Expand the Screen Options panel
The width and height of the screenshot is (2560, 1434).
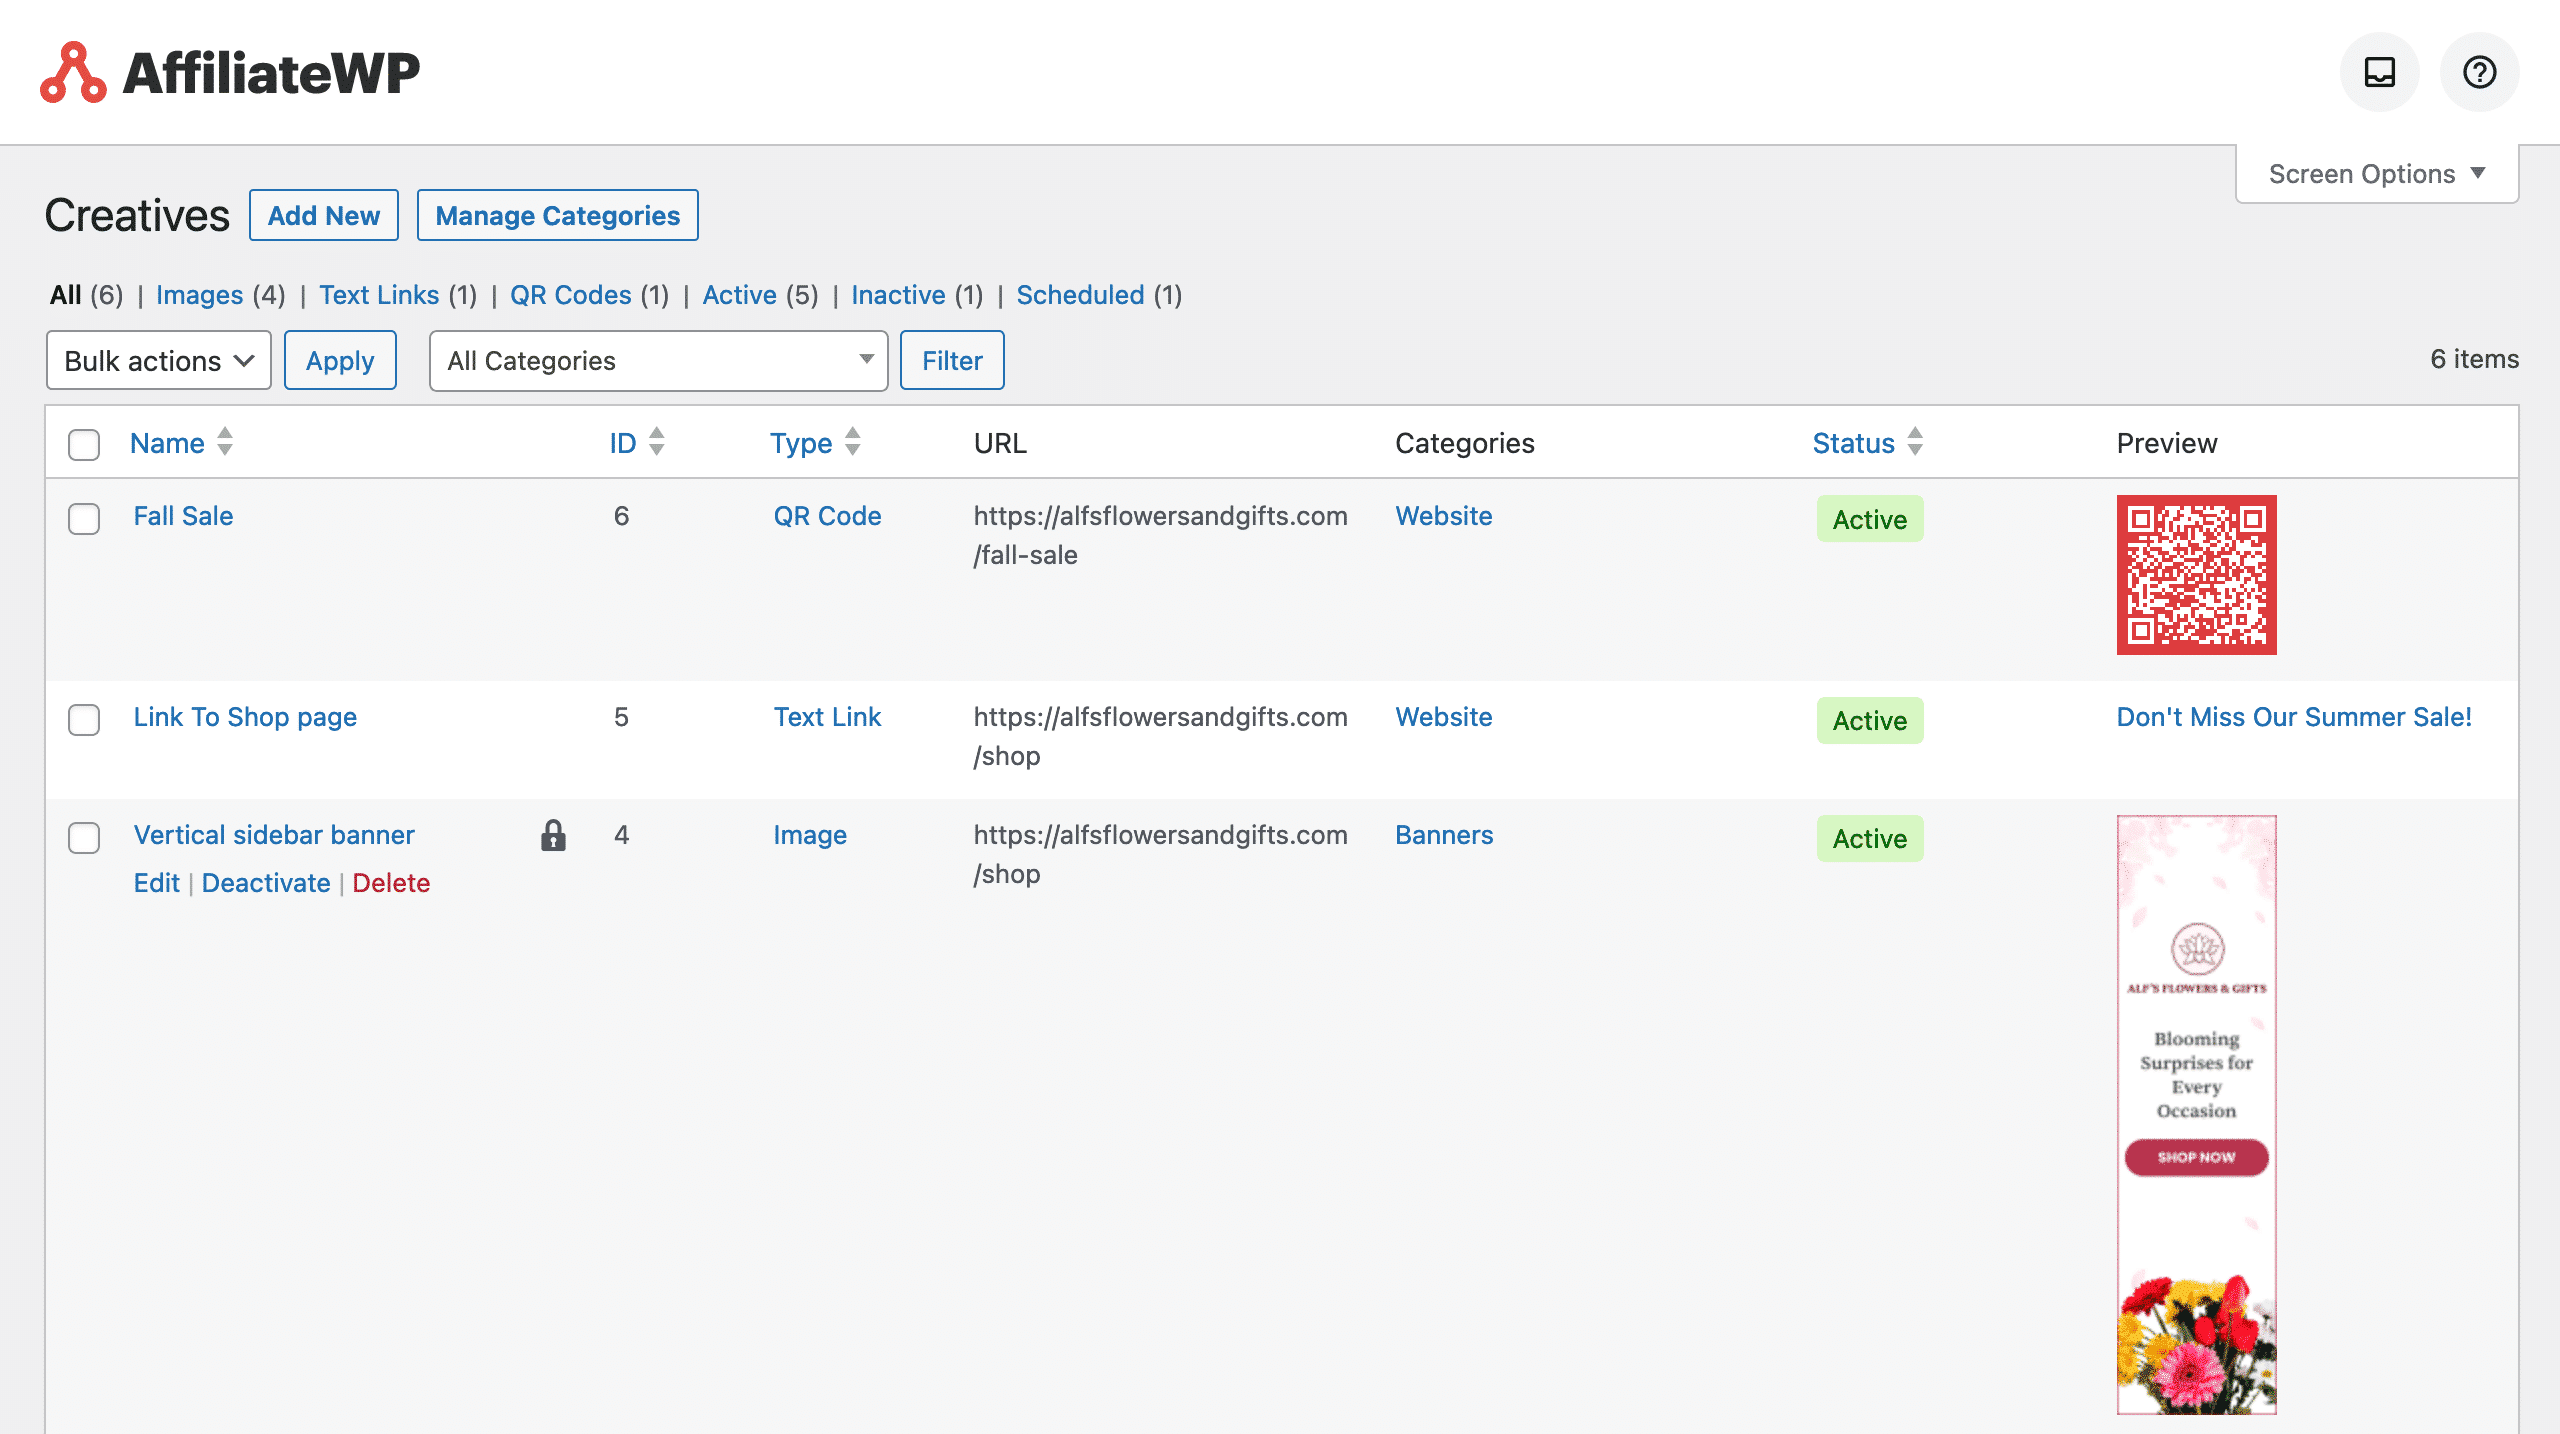pos(2377,174)
